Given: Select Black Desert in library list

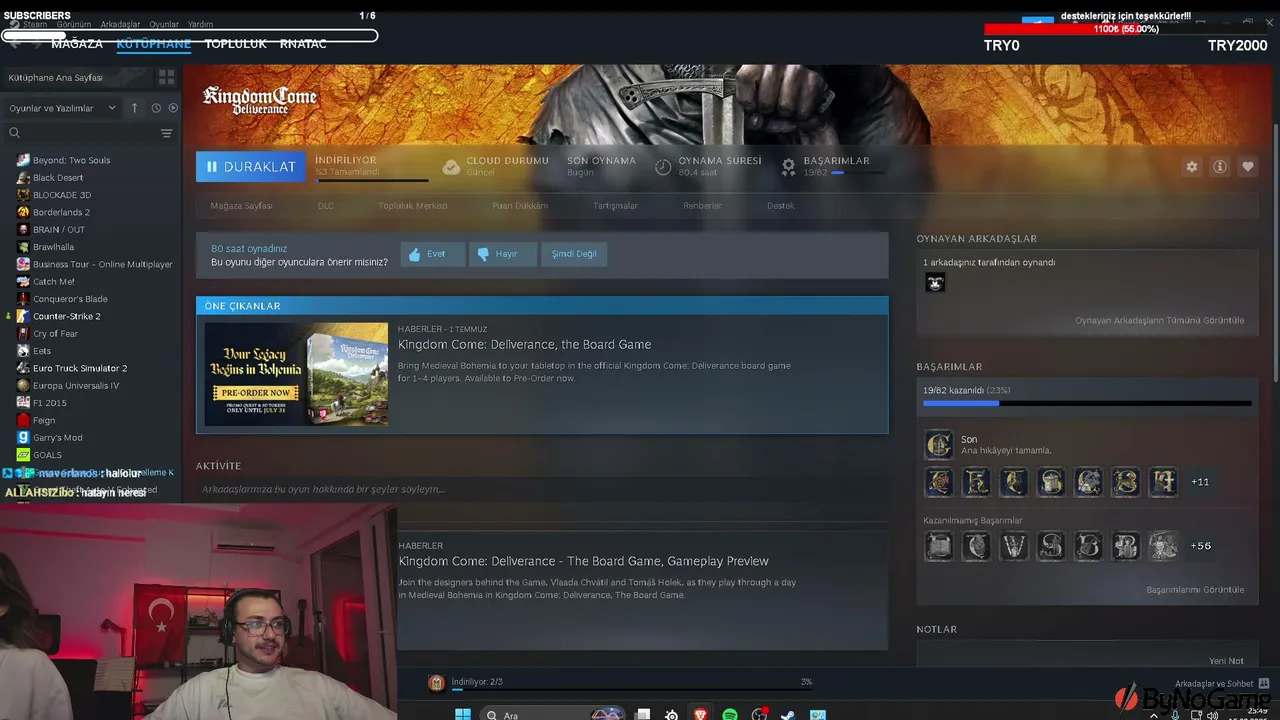Looking at the screenshot, I should 58,178.
